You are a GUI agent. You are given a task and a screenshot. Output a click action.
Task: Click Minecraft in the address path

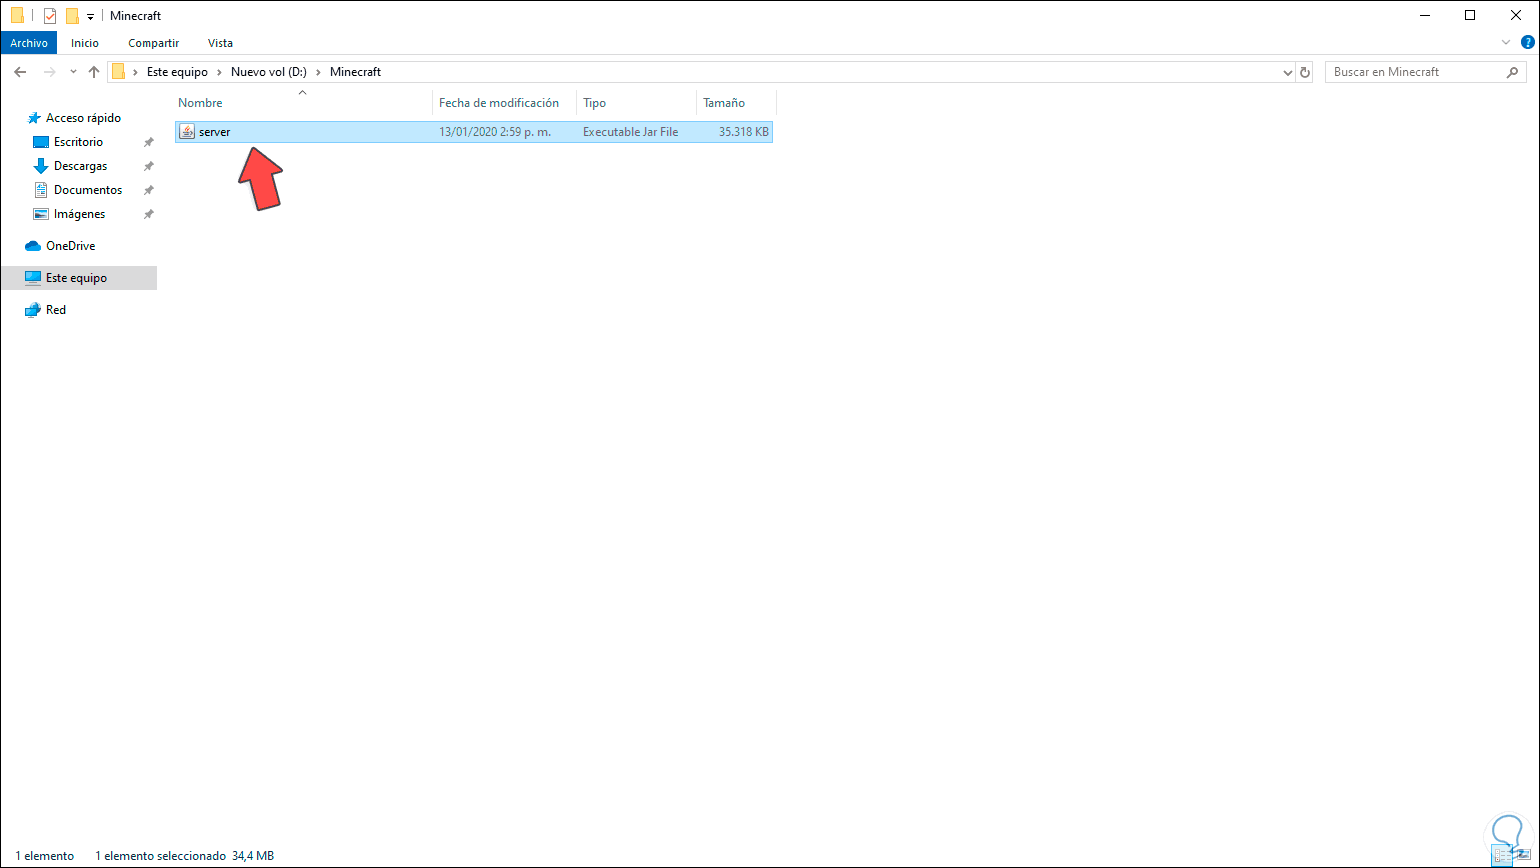tap(355, 72)
